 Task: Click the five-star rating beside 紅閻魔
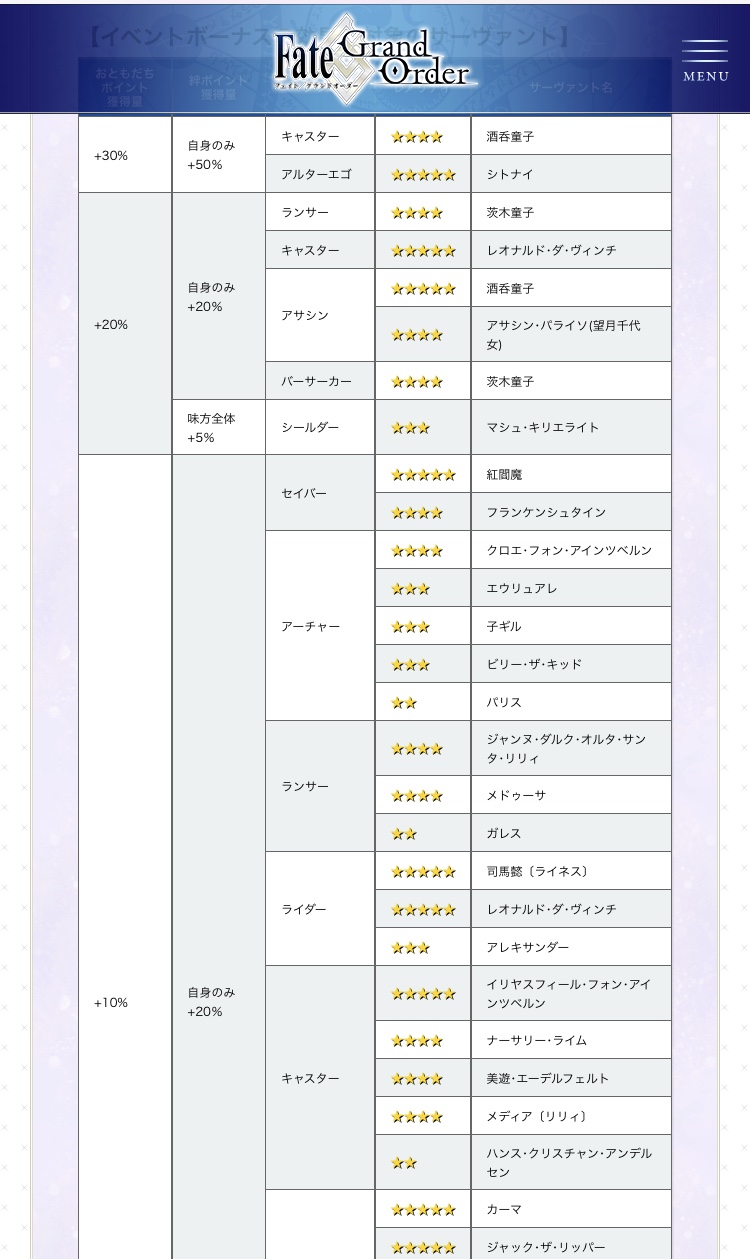(x=423, y=474)
